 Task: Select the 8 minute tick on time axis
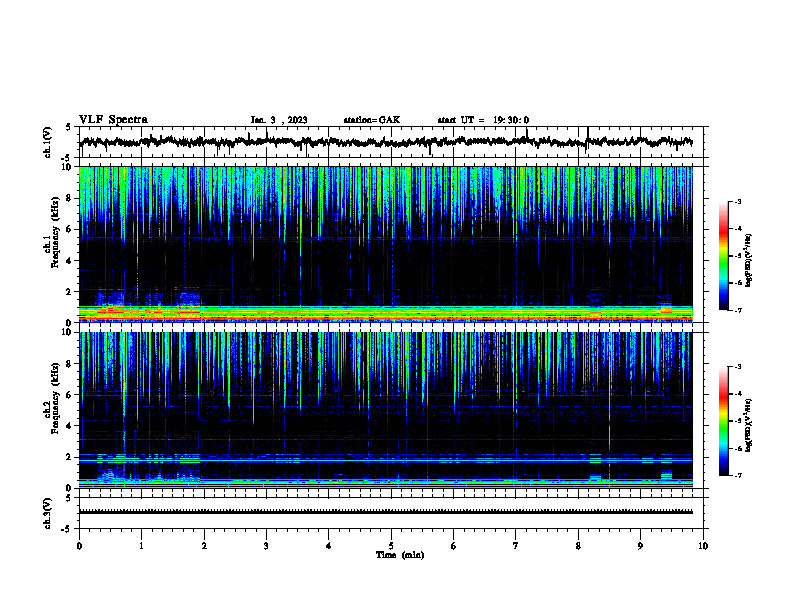pyautogui.click(x=578, y=546)
